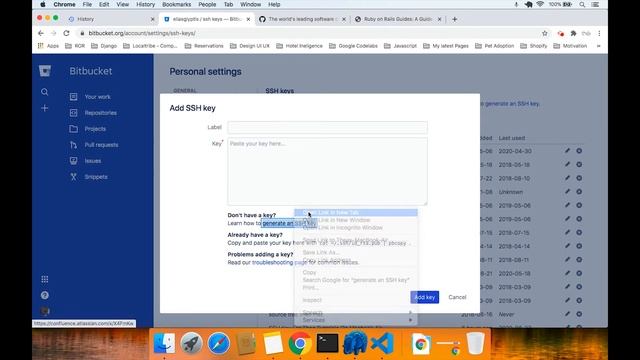
Task: Delete the key last used 2018-08-10
Action: pyautogui.click(x=579, y=178)
